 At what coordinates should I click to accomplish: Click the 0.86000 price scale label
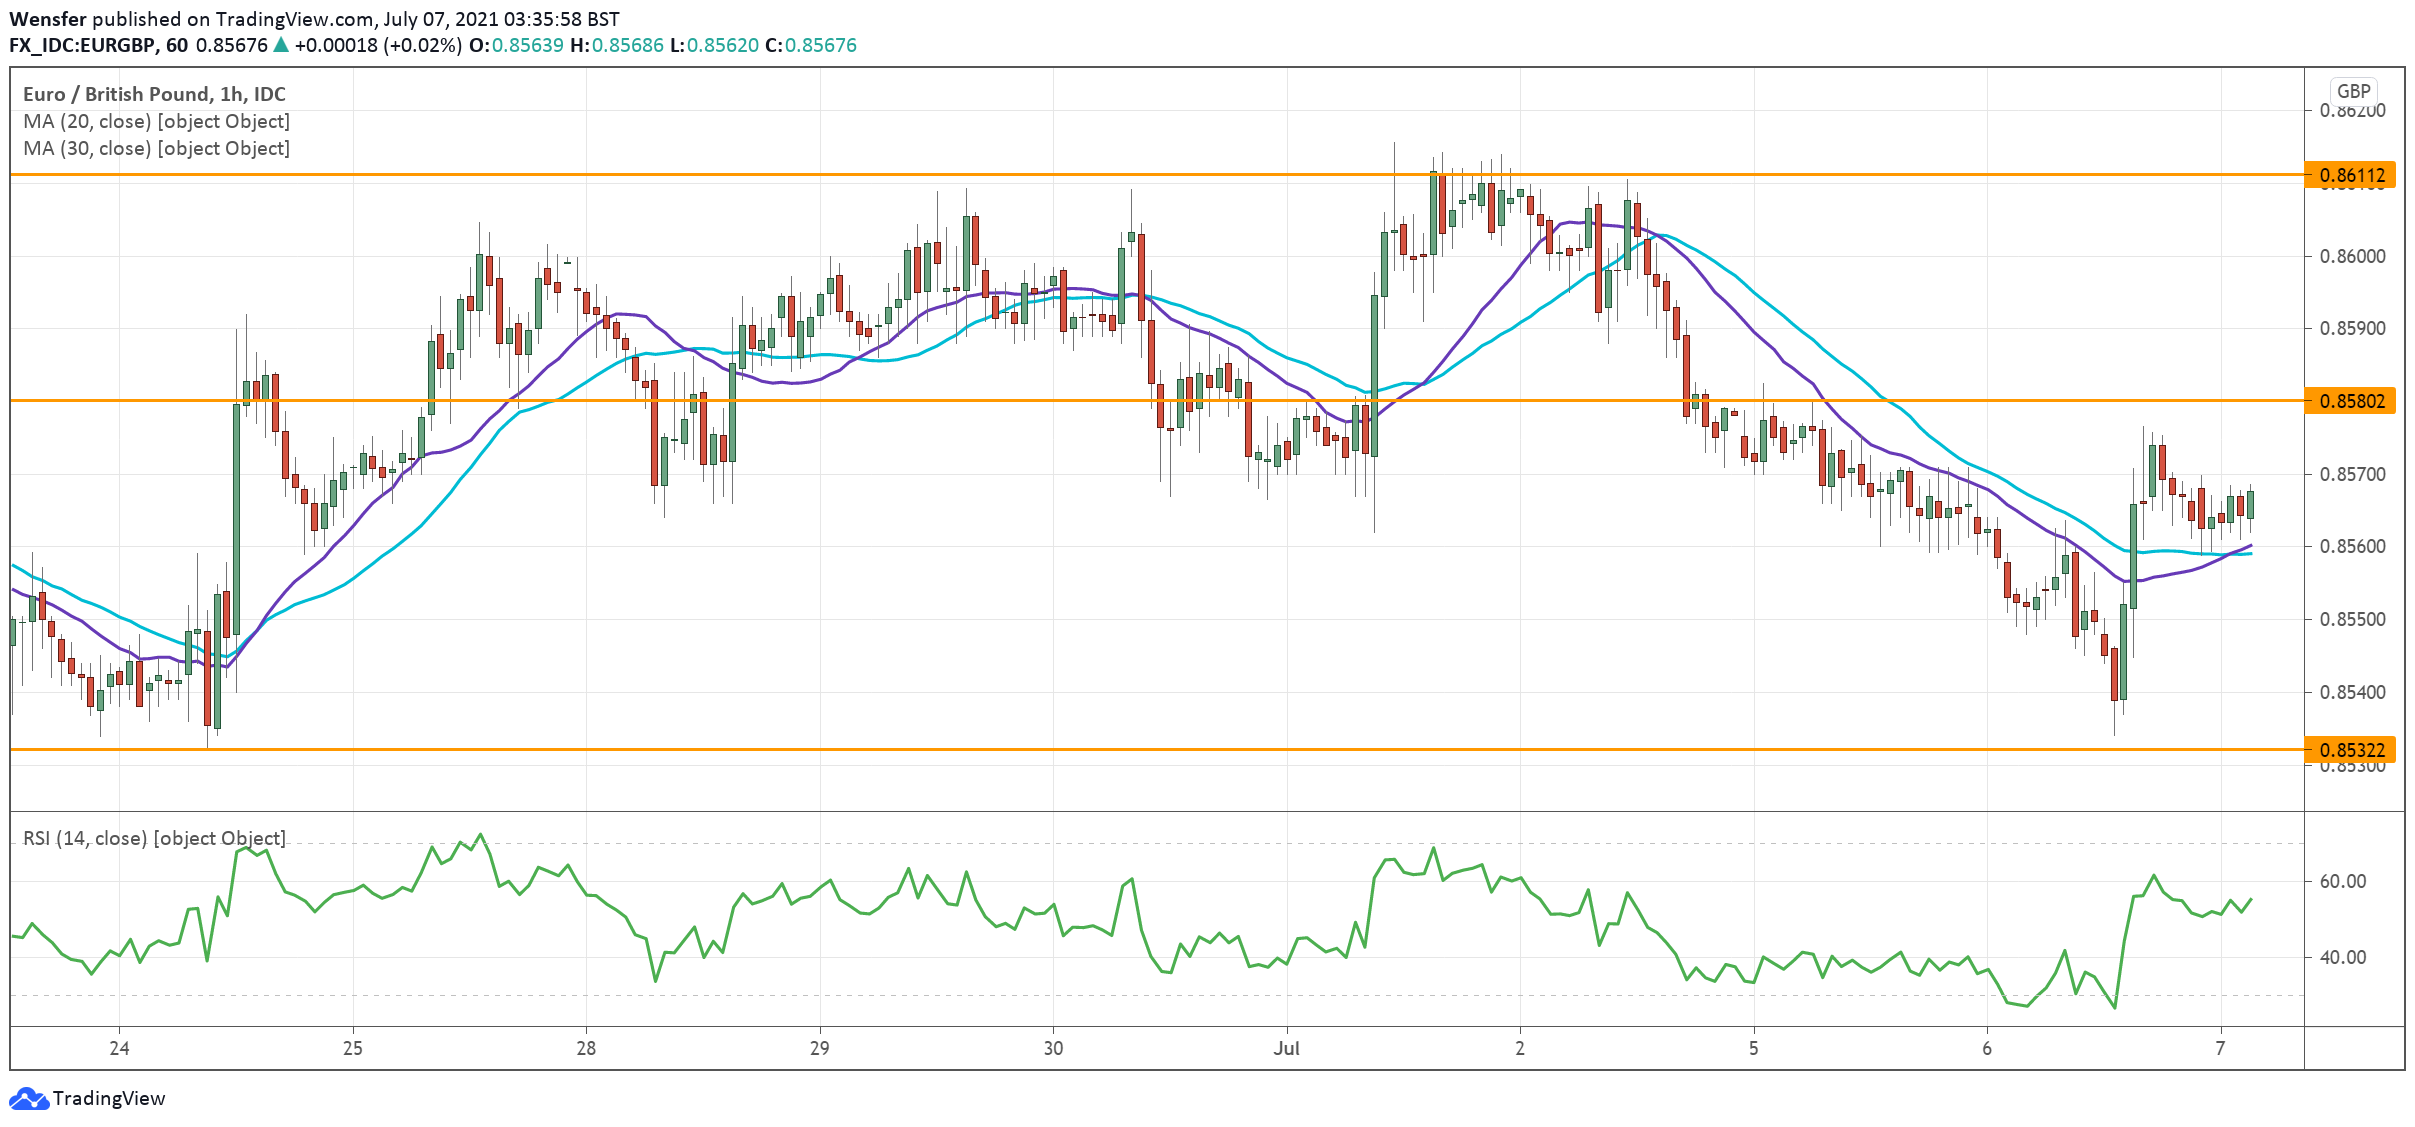coord(2352,256)
